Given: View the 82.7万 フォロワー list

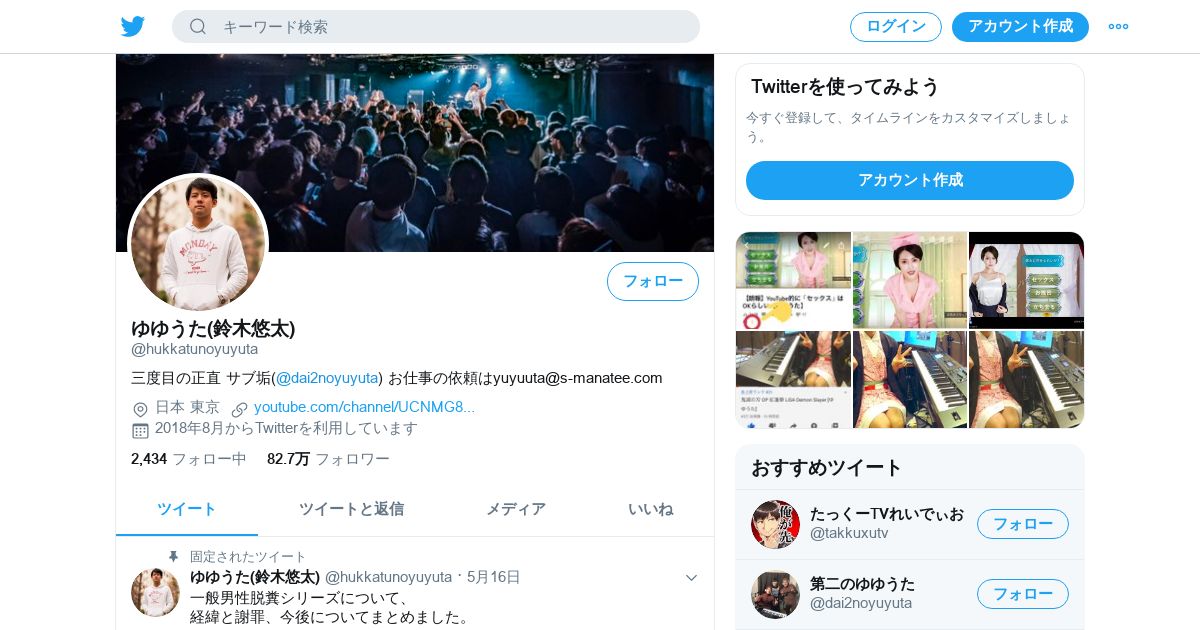Looking at the screenshot, I should coord(328,459).
